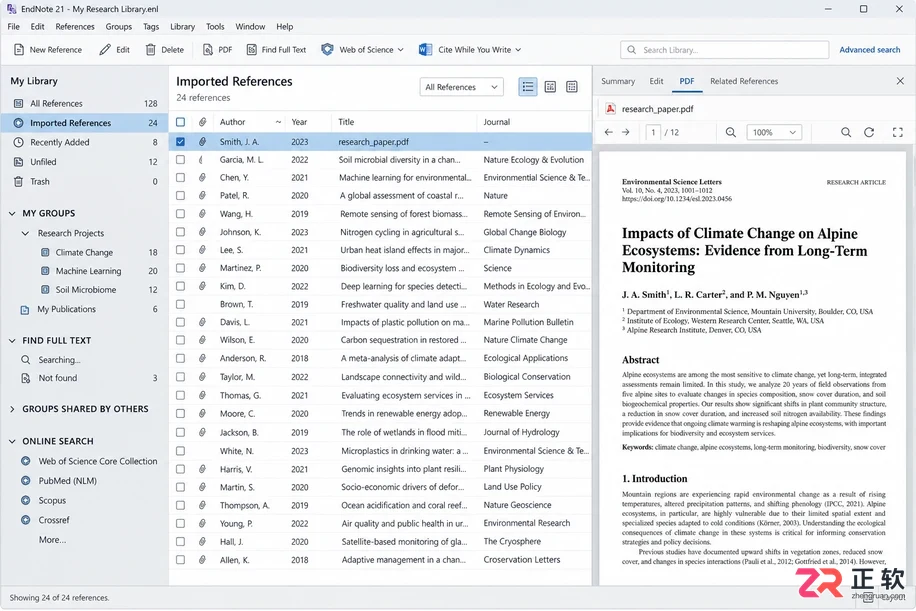
Task: Uncheck the Smith, J. A. reference checkbox
Action: [181, 141]
